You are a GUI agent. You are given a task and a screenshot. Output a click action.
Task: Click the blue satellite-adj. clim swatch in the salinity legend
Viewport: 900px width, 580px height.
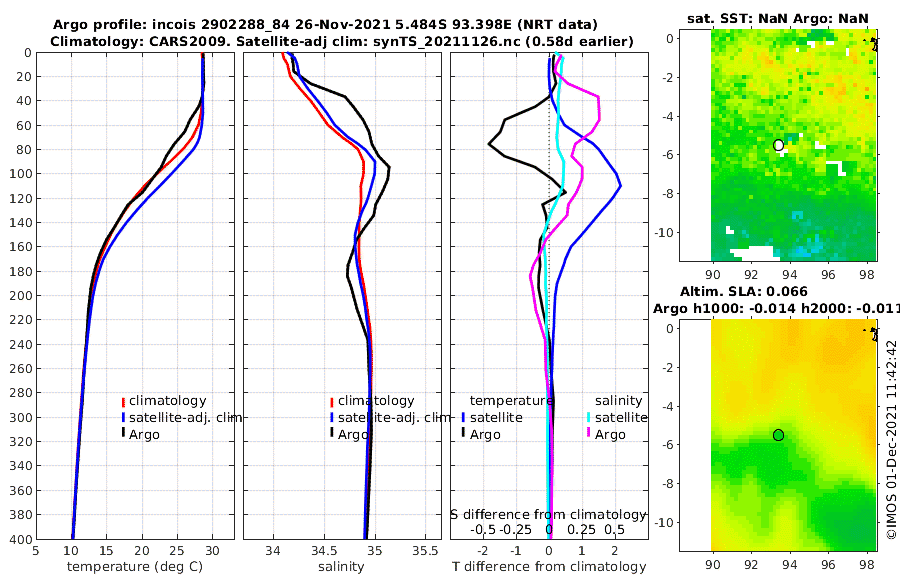pos(332,417)
